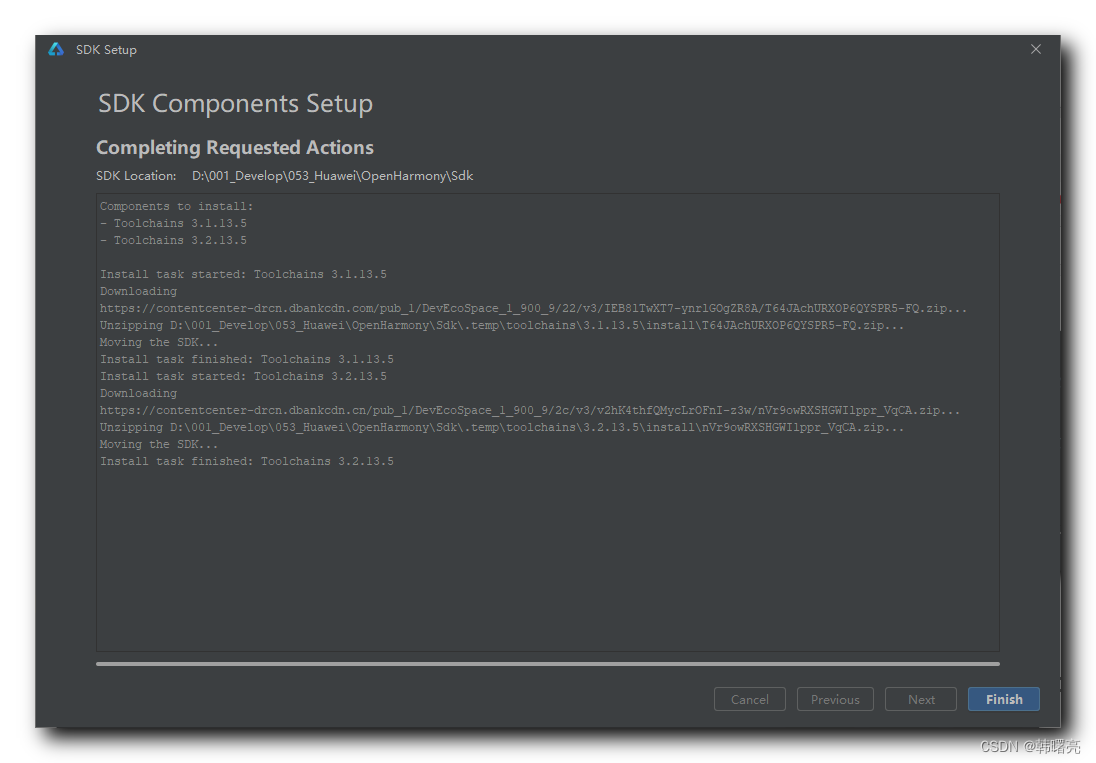
Task: Click the disabled Cancel button
Action: [750, 699]
